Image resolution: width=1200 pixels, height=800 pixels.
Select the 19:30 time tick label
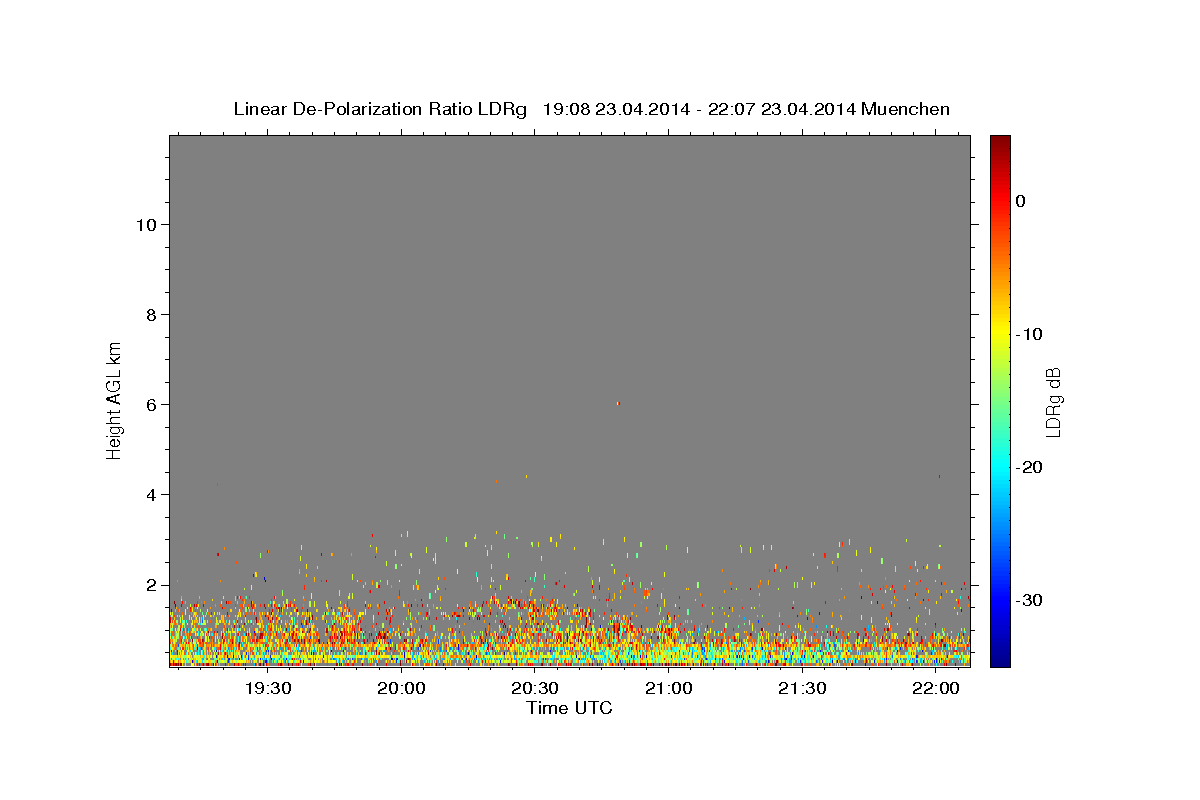[x=268, y=688]
